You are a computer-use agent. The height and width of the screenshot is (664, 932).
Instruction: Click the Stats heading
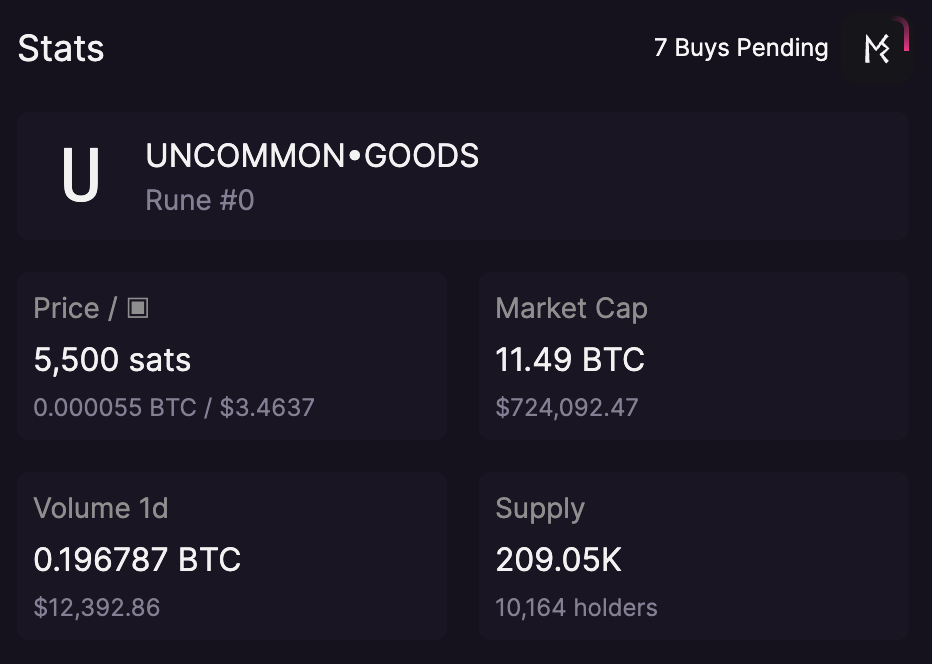tap(61, 48)
